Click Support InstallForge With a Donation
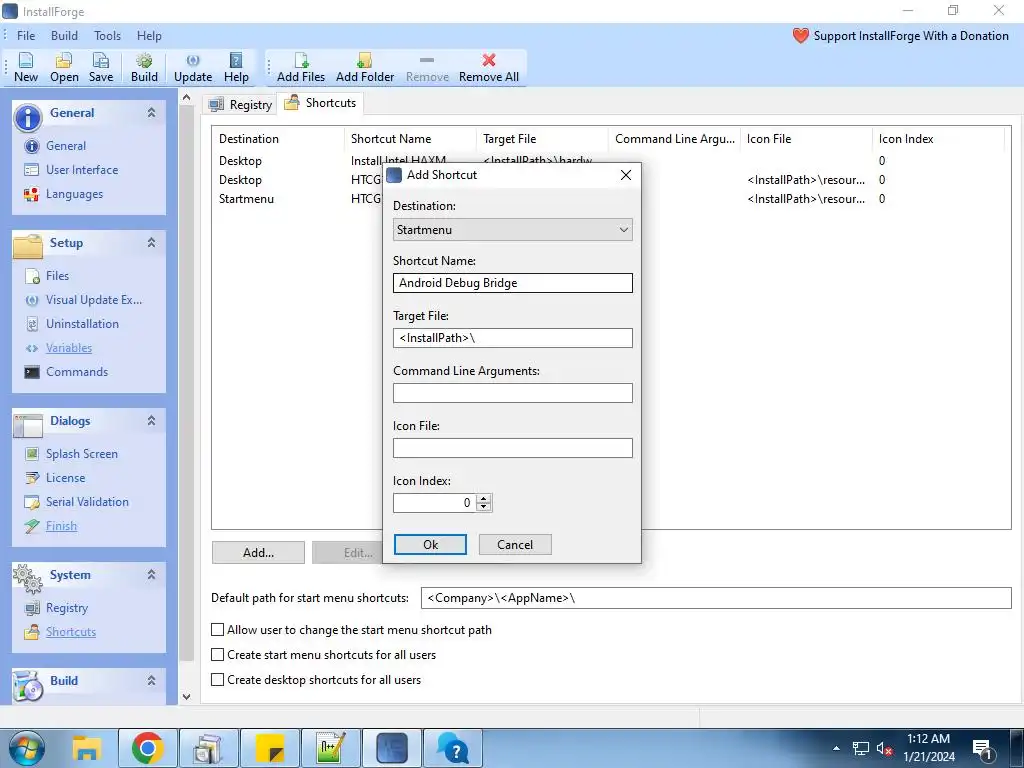 point(911,36)
